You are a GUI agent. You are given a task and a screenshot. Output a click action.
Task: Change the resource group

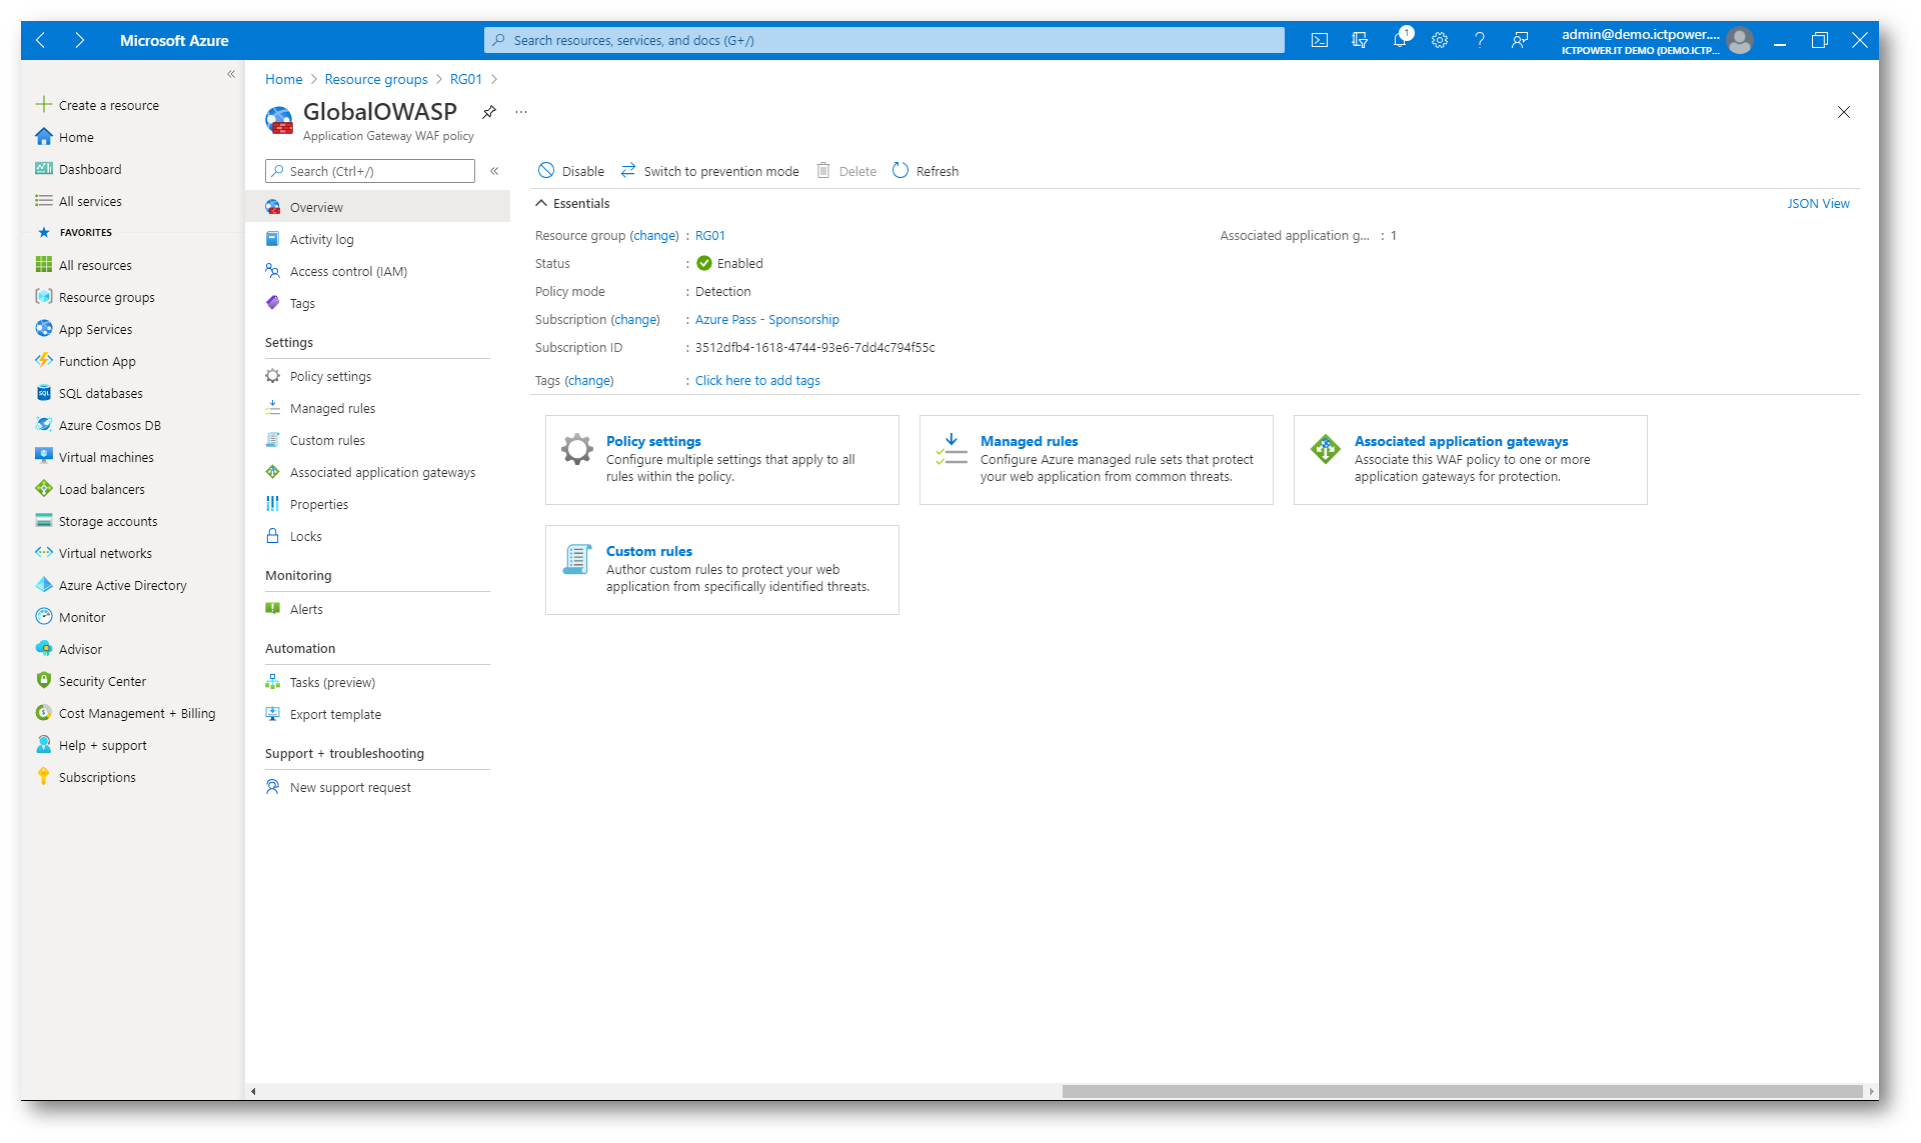pyautogui.click(x=654, y=235)
